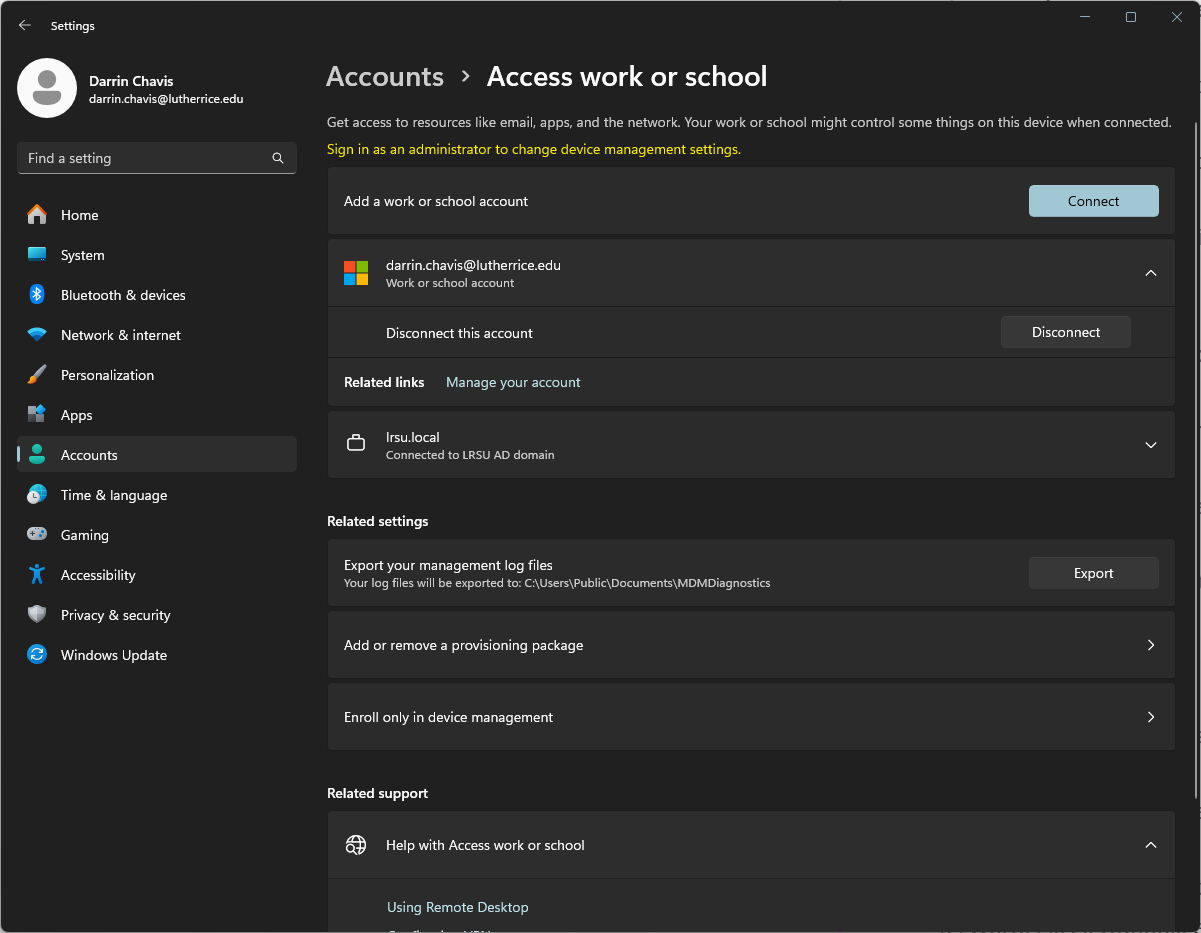Click the darrin.chavis@lutherrice.edu email under profile name
1201x933 pixels.
[x=166, y=99]
